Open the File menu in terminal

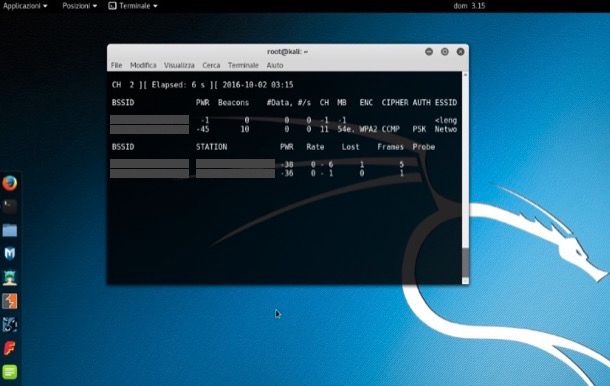pyautogui.click(x=116, y=65)
